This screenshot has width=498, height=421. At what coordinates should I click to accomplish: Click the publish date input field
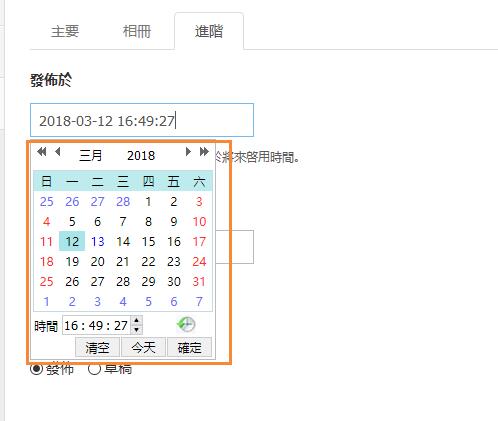142,120
